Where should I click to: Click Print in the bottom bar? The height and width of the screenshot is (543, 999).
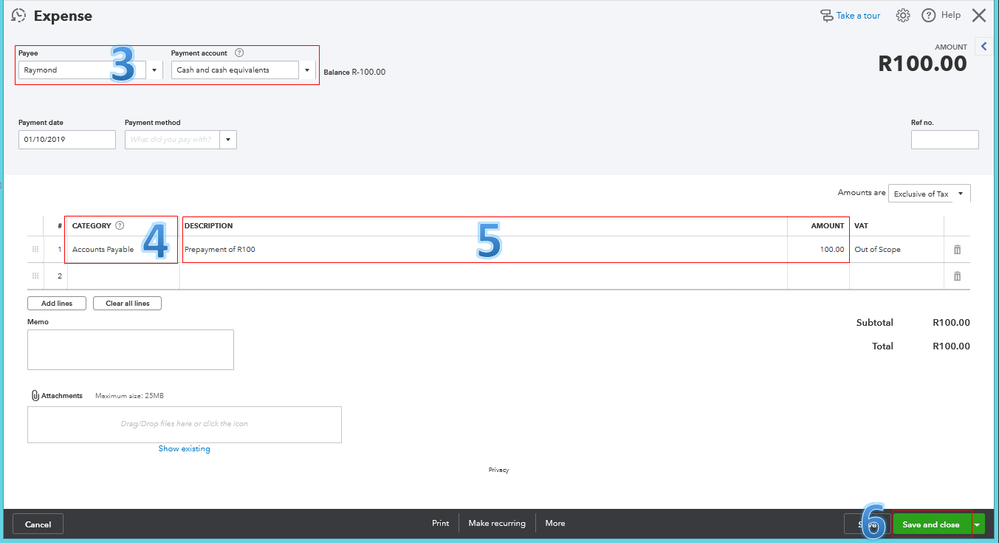(440, 523)
